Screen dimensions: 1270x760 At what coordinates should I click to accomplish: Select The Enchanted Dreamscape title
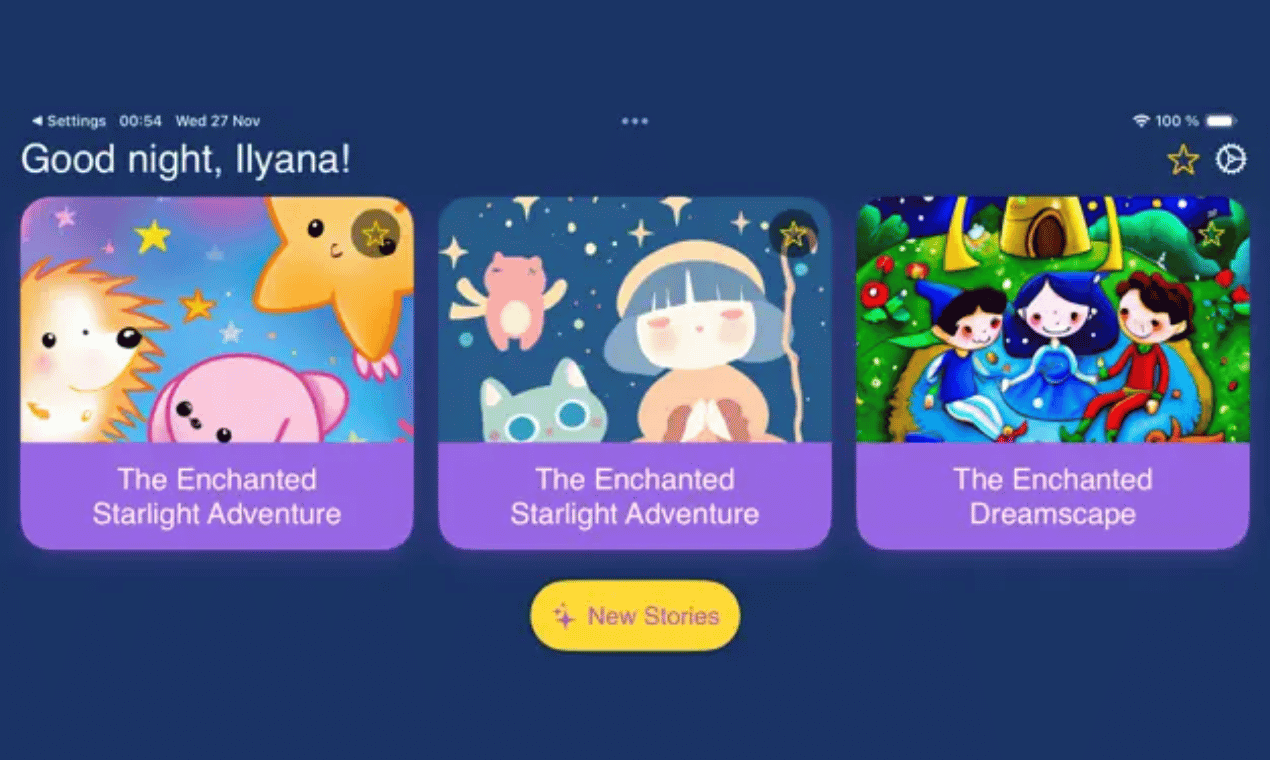pos(1053,497)
